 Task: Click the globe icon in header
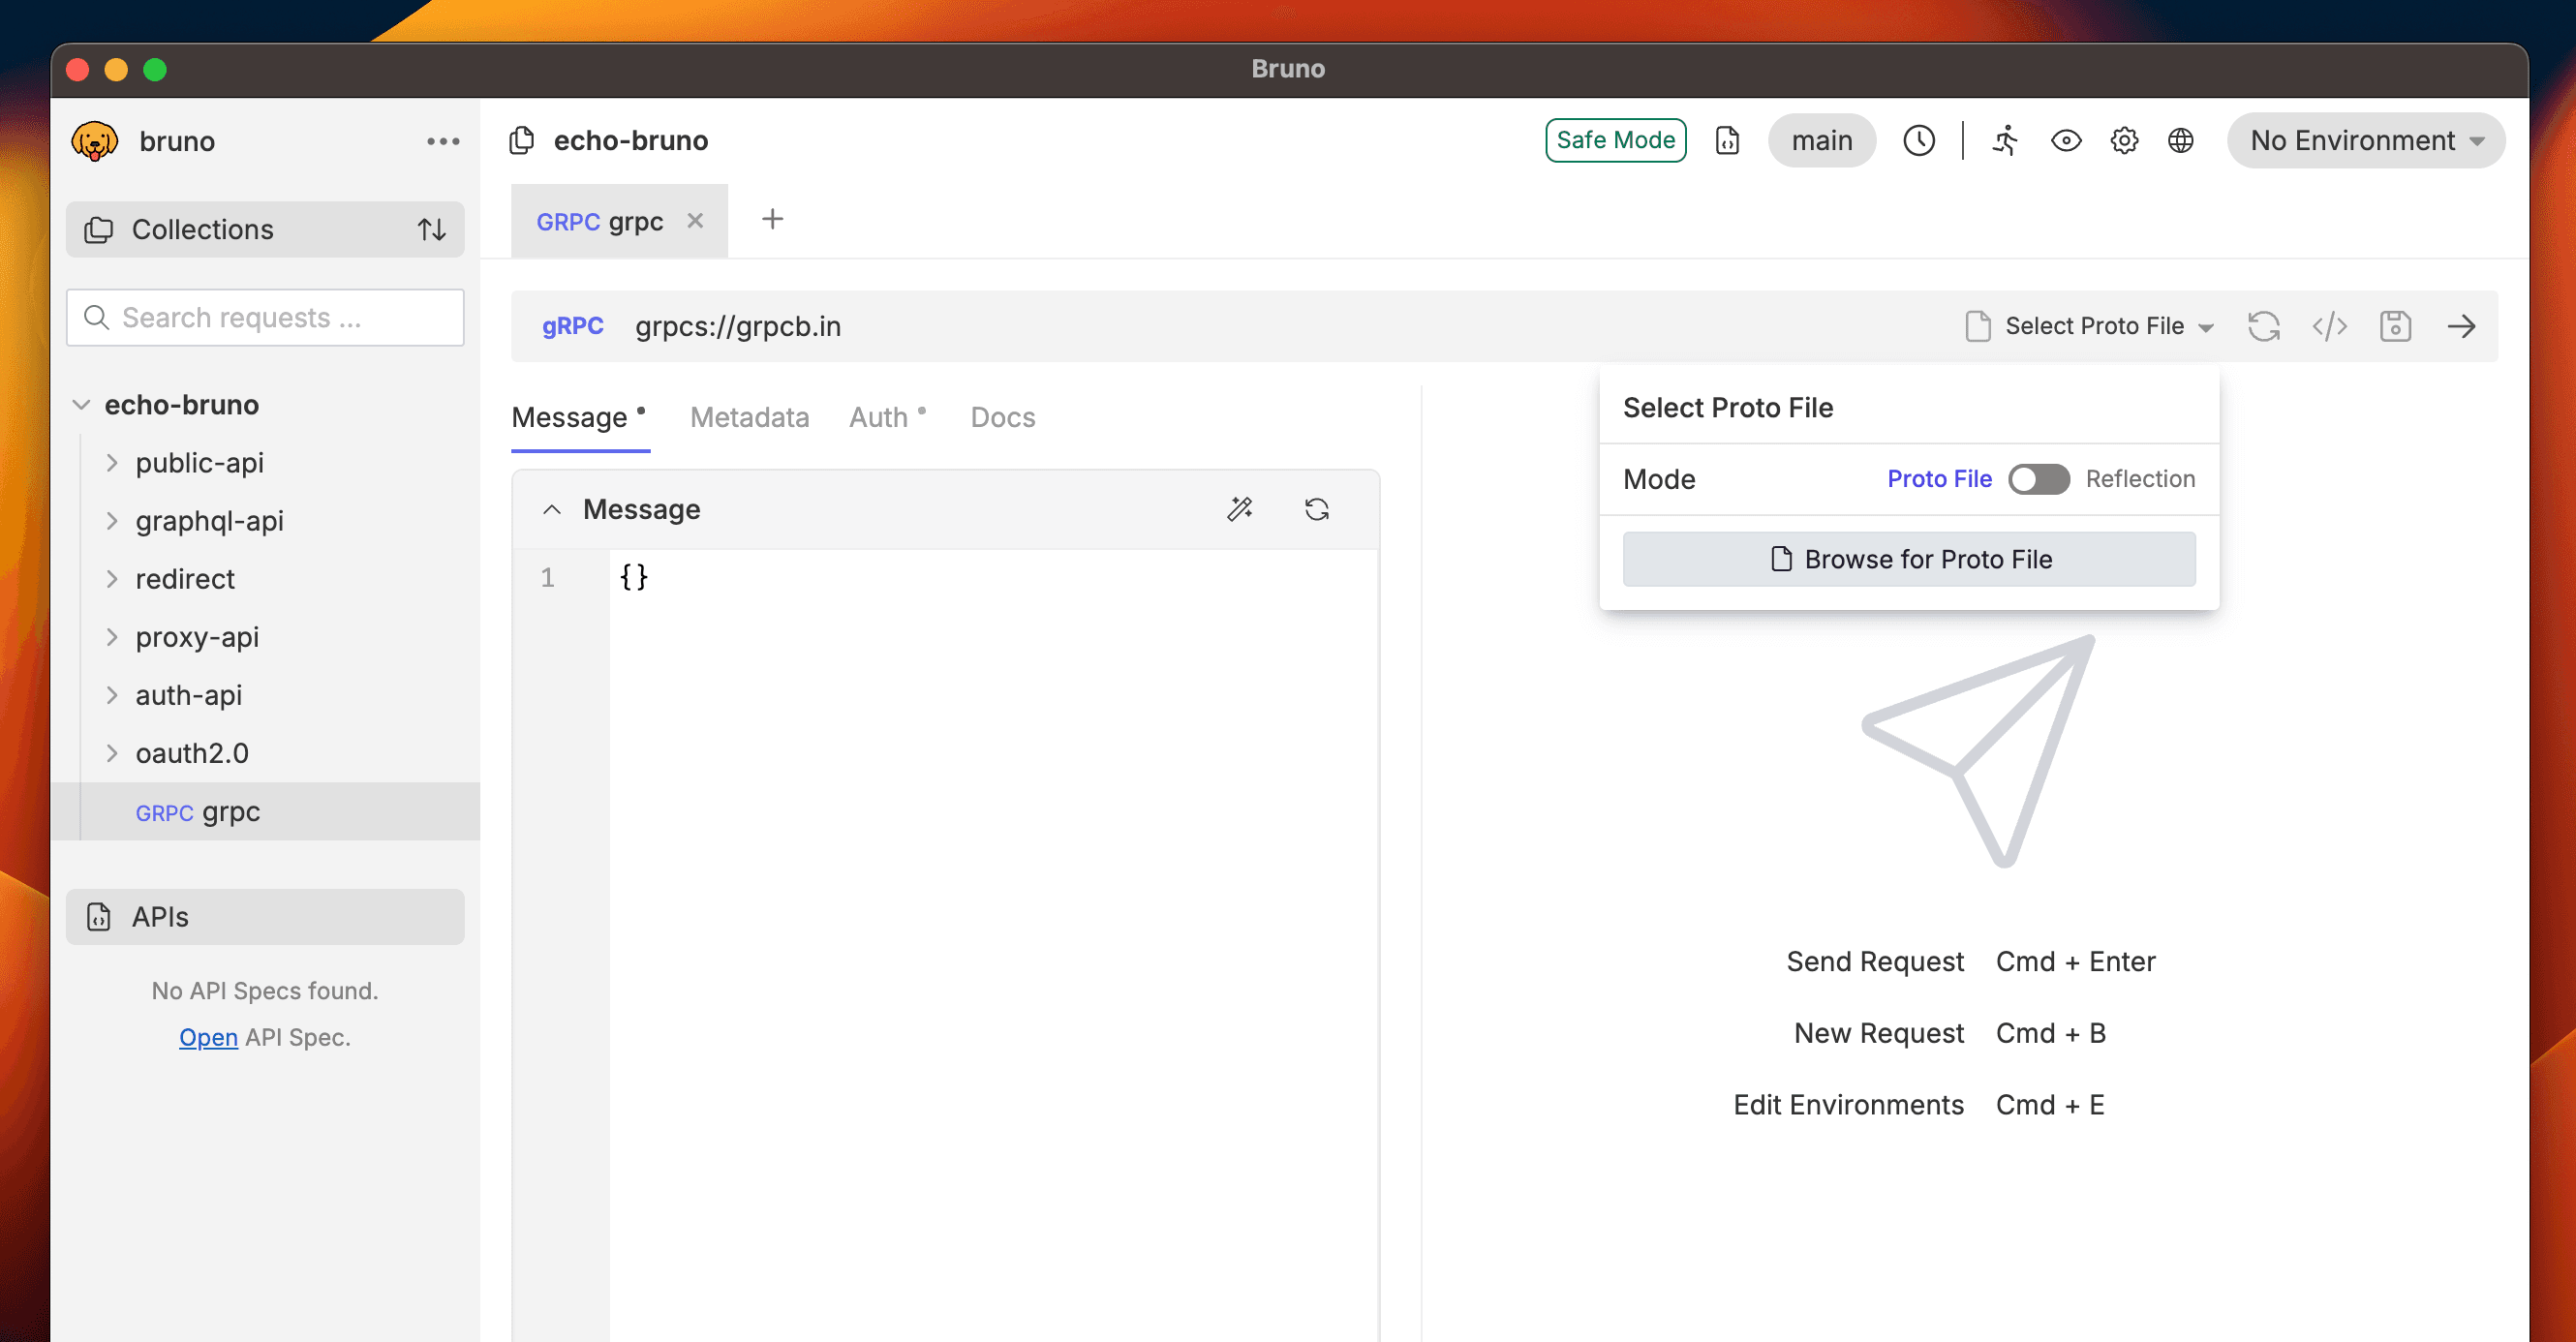[2180, 140]
